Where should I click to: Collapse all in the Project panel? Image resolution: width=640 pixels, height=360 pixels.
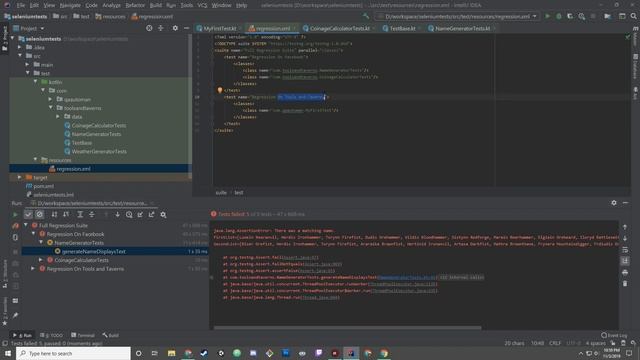[161, 28]
